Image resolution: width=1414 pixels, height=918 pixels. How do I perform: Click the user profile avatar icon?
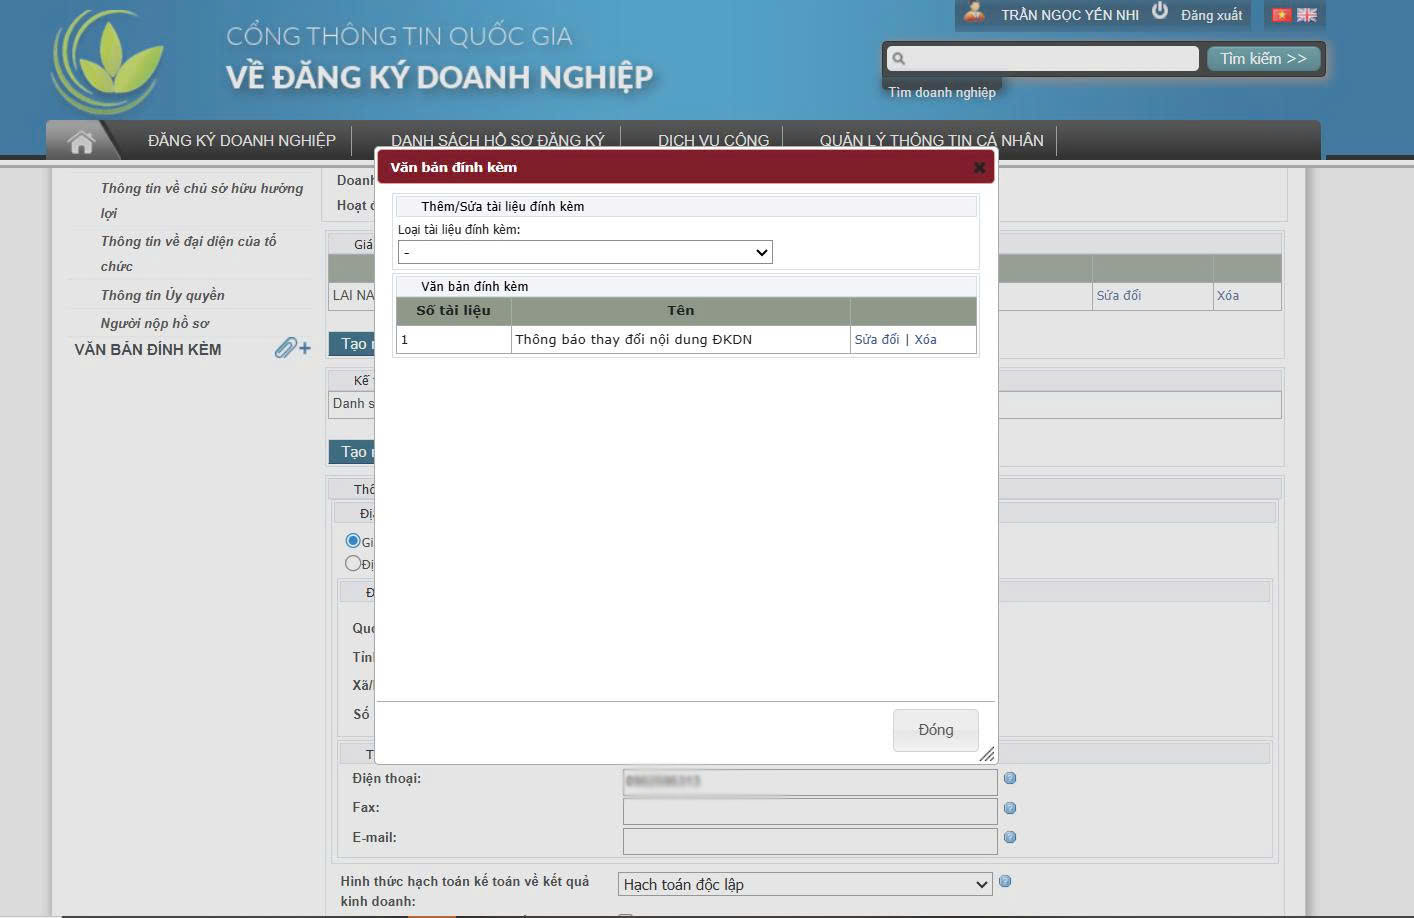click(x=974, y=13)
